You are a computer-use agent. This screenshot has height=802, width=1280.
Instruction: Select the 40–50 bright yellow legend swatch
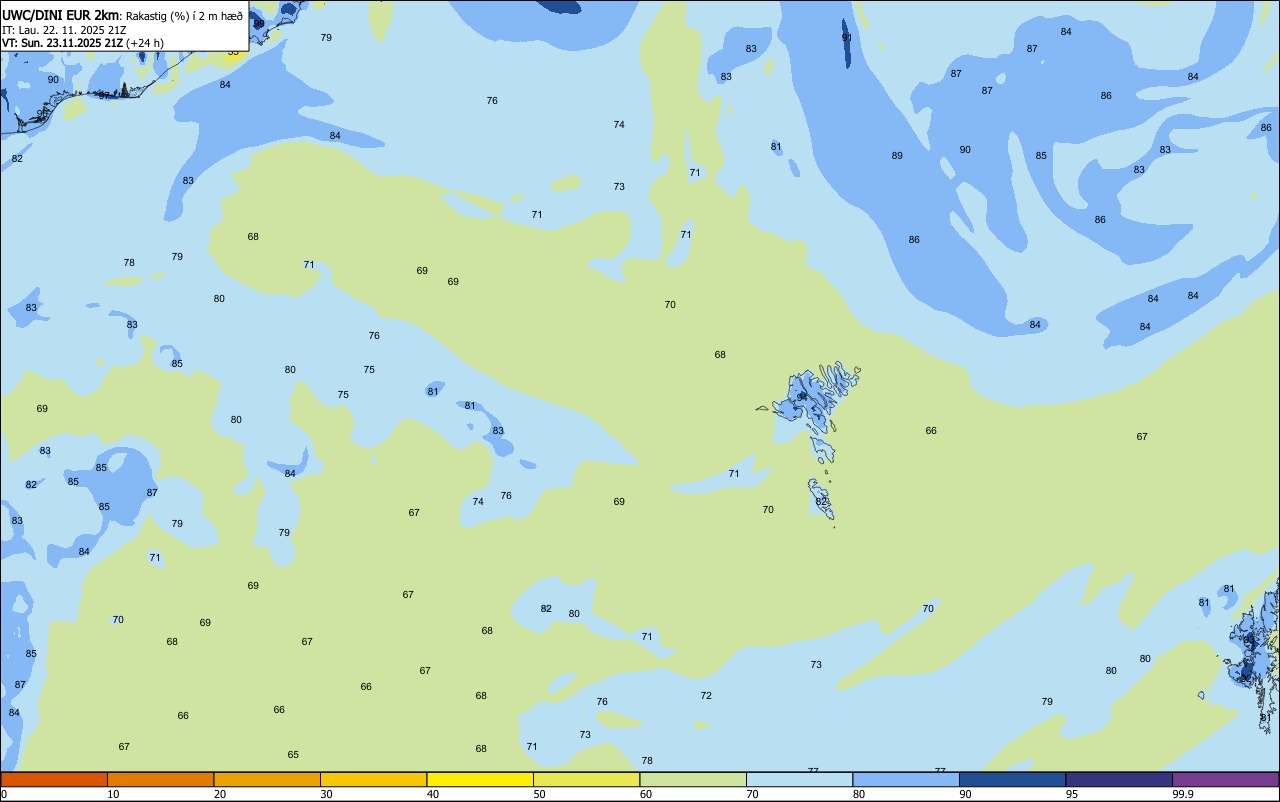(480, 779)
